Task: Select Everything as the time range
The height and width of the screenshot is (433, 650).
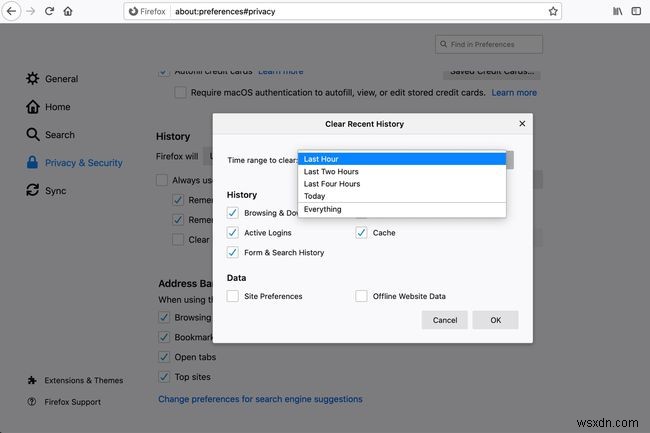Action: point(402,209)
